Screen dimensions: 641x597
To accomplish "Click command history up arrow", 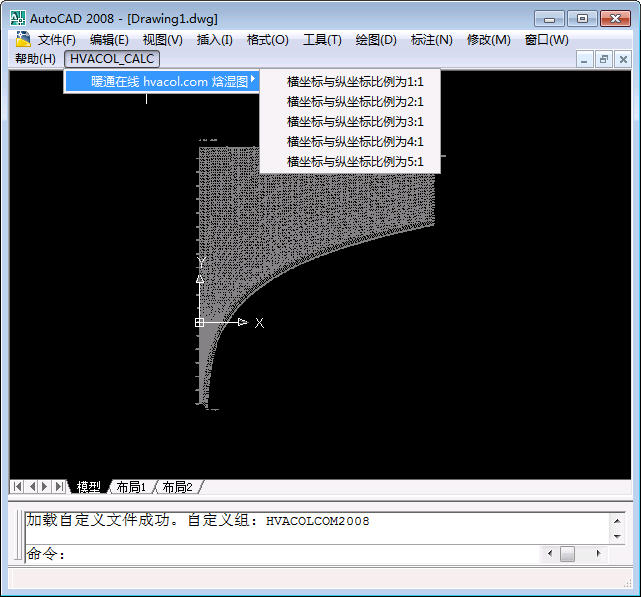I will [x=617, y=521].
